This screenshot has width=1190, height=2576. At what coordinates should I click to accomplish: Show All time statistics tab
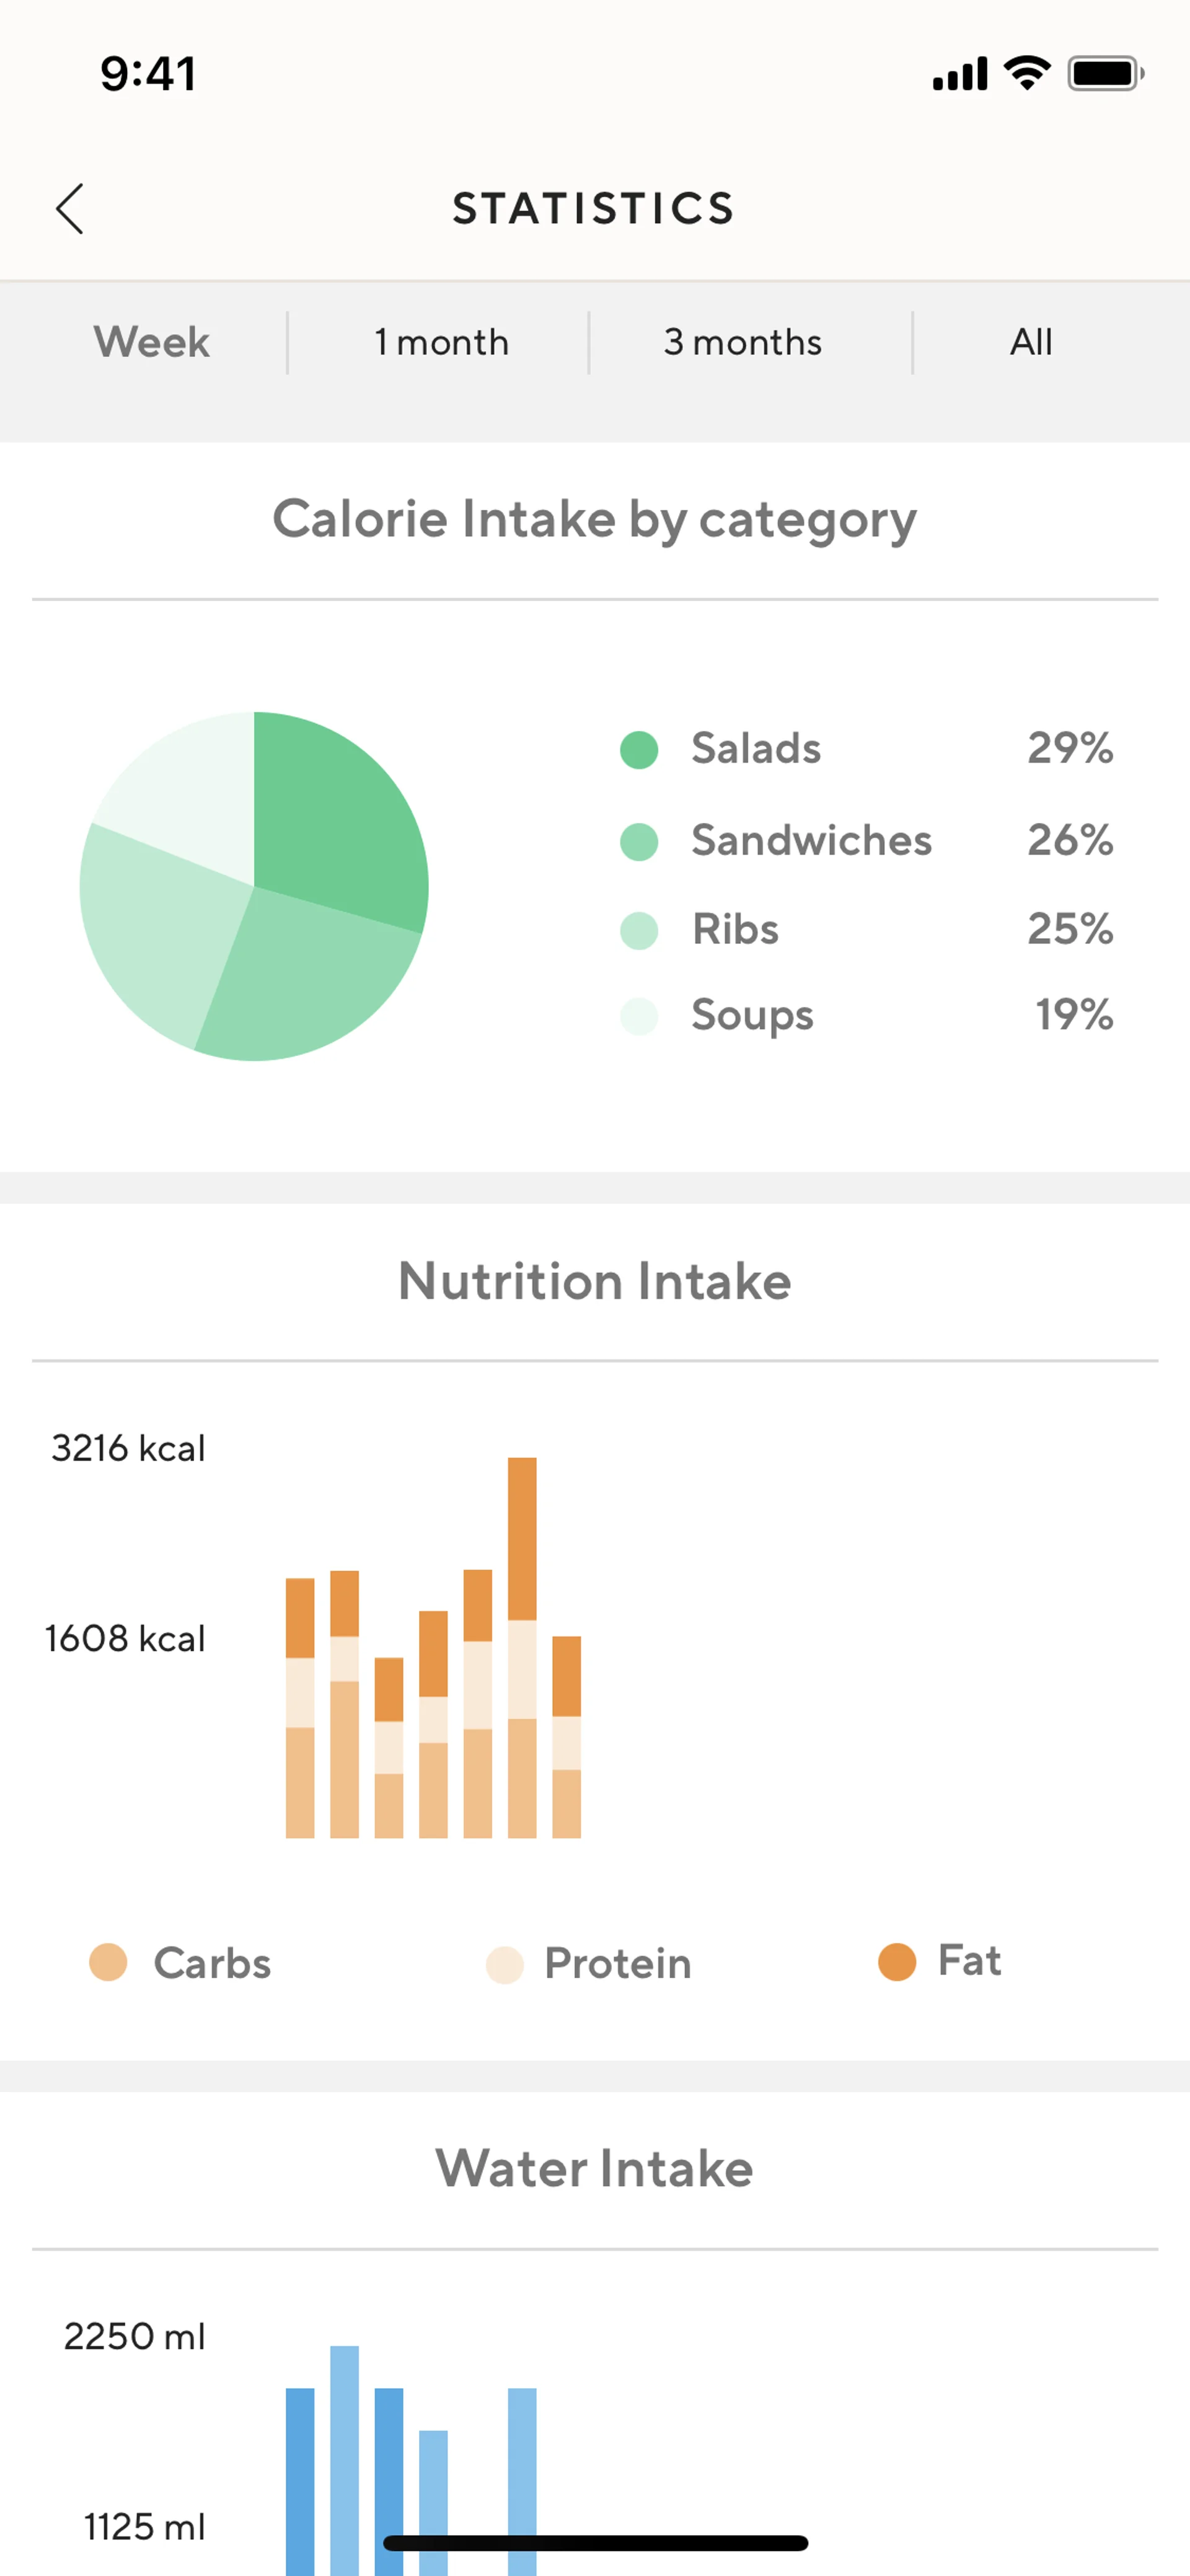tap(1031, 342)
